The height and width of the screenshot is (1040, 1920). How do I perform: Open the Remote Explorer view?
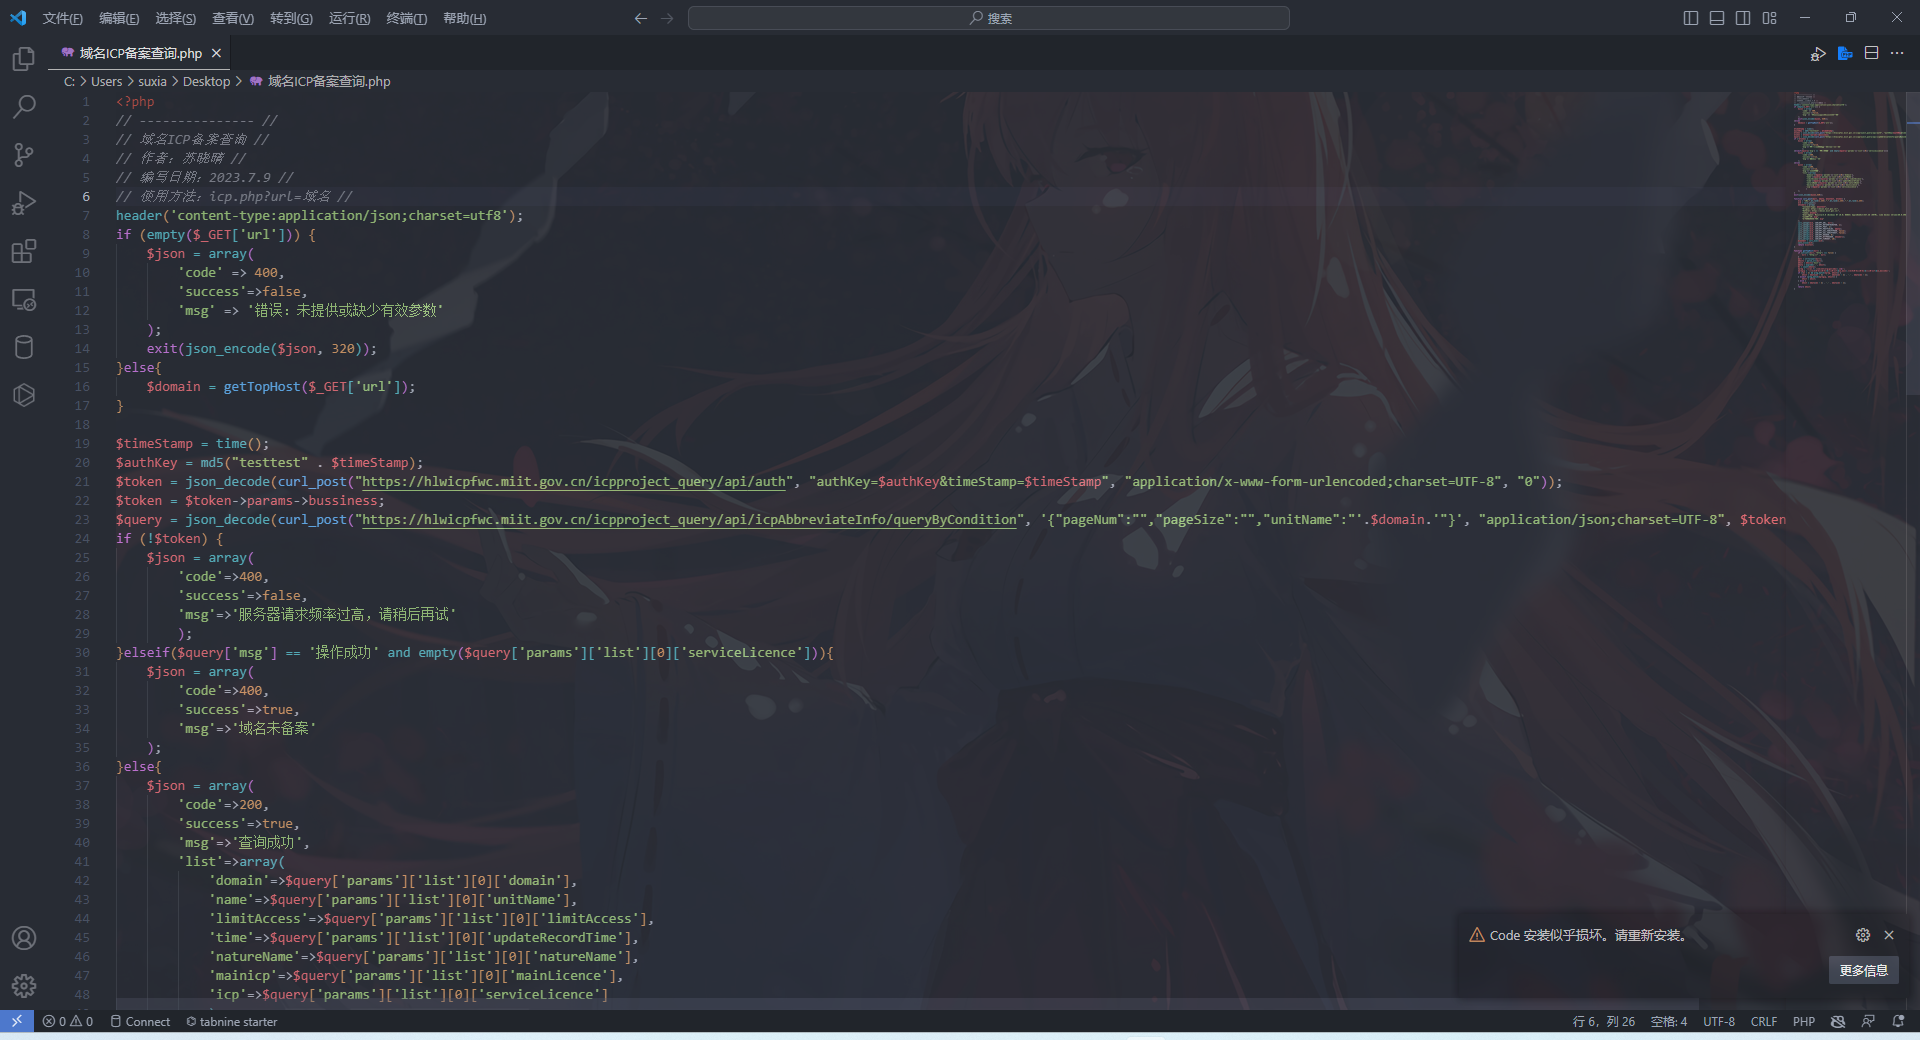[x=24, y=299]
